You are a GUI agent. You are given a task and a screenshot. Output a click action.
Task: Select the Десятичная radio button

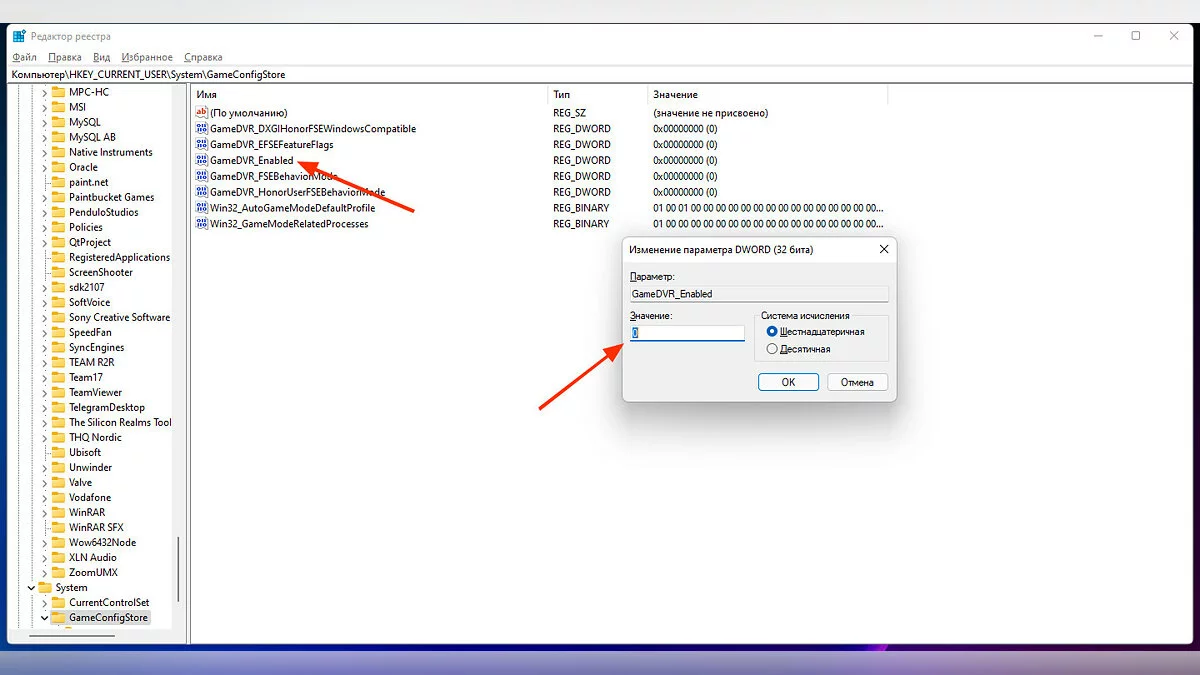(x=771, y=349)
